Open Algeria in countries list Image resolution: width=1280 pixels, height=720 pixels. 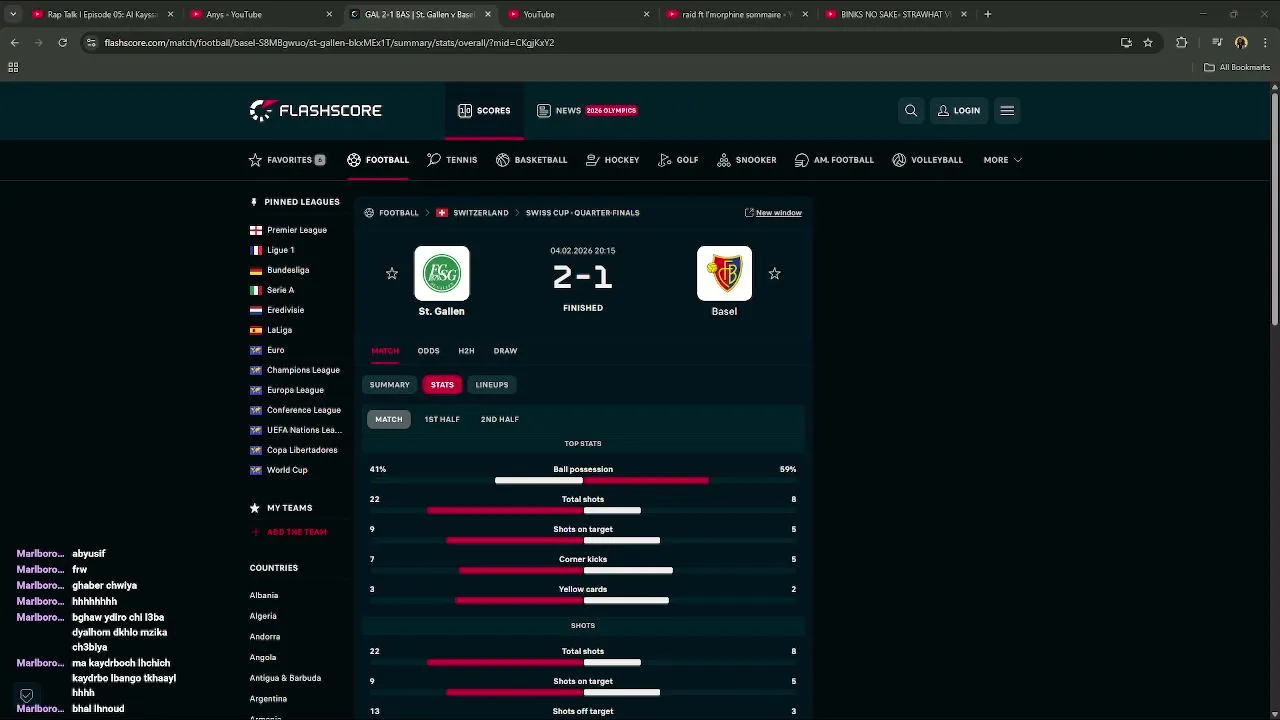263,616
